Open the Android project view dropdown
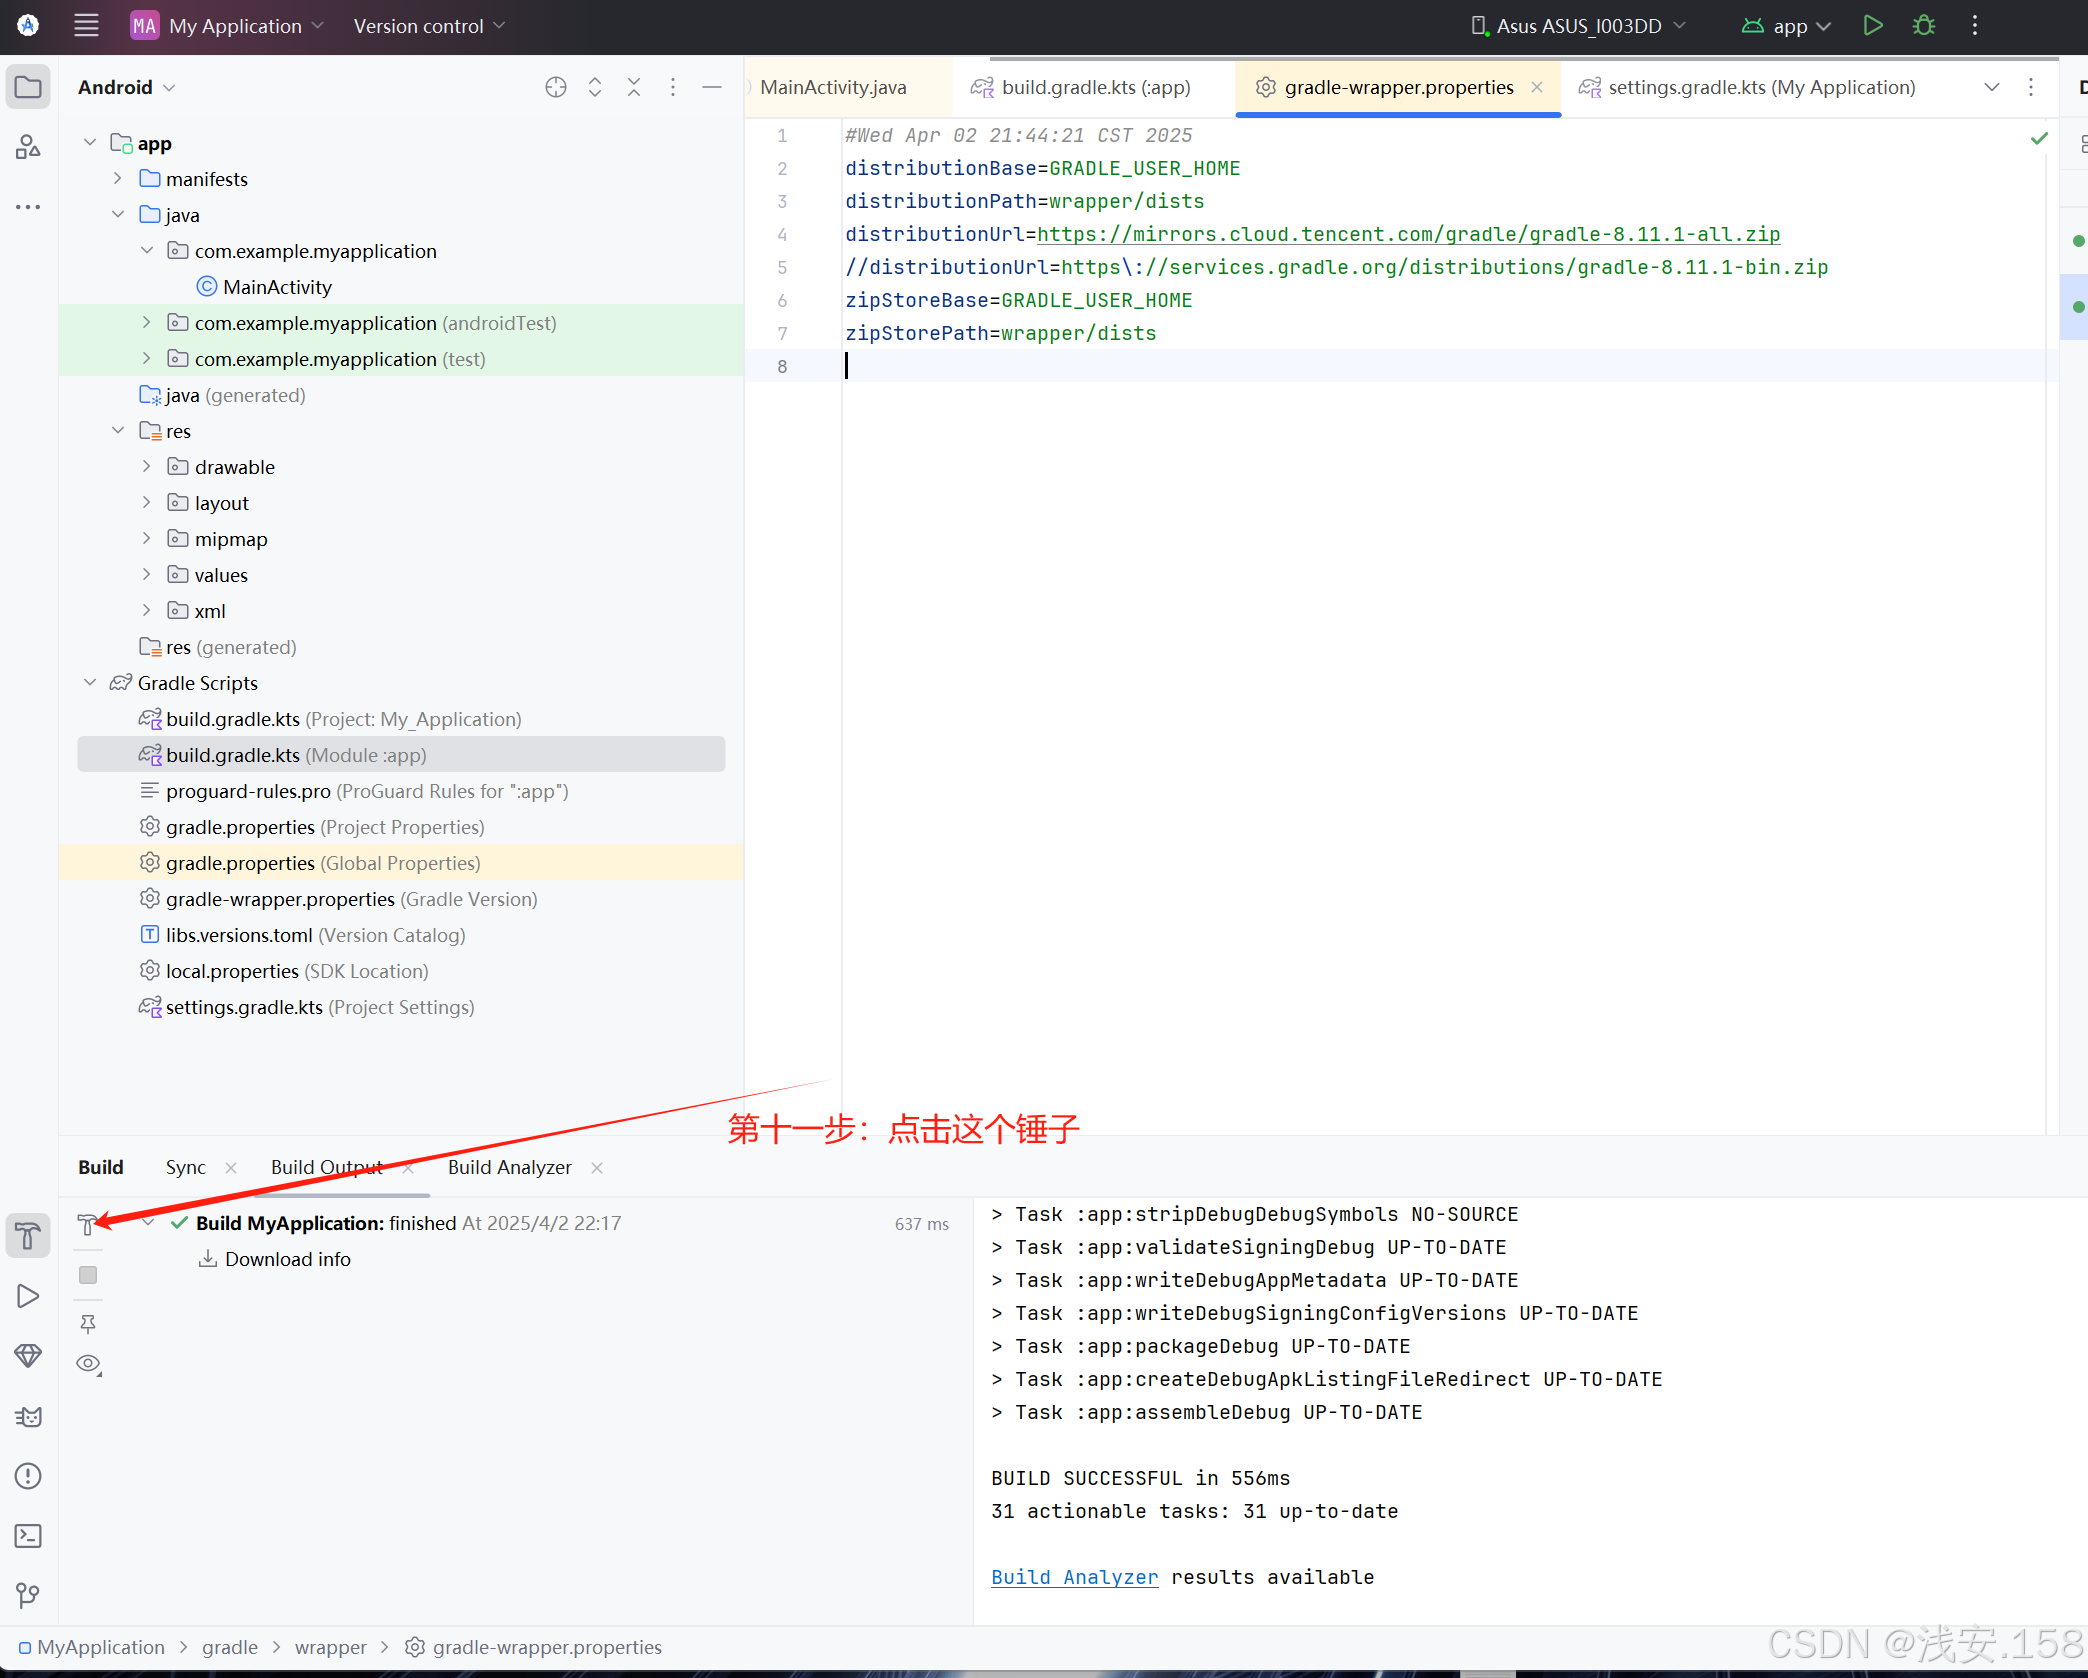2088x1678 pixels. 127,87
